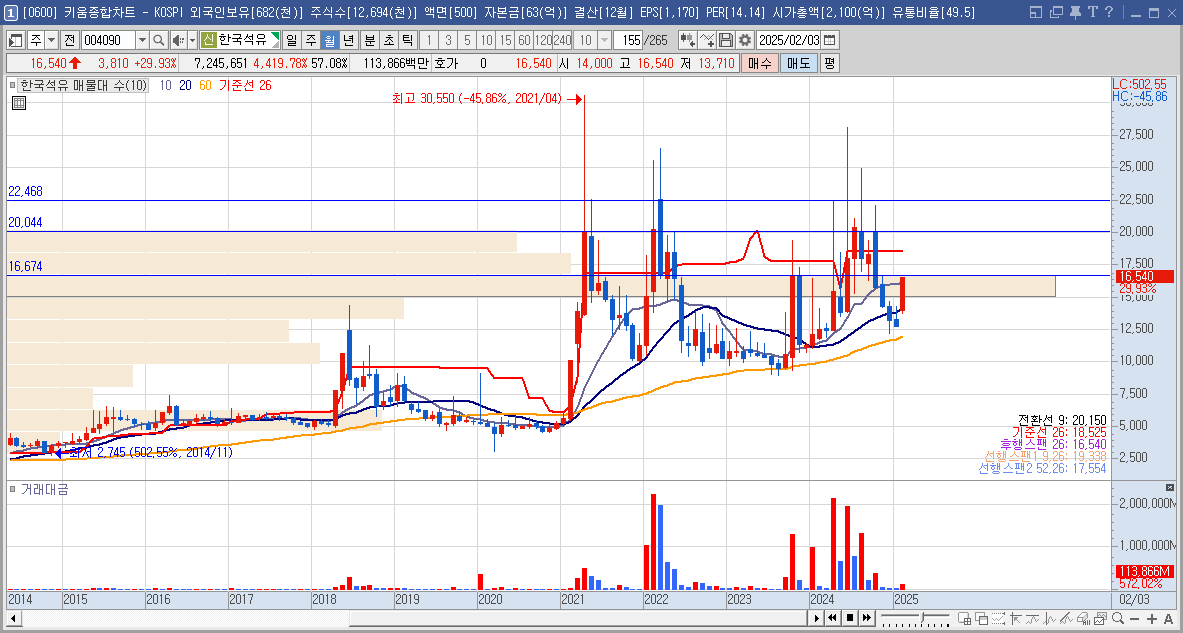The width and height of the screenshot is (1183, 633).
Task: Select the 일 daily period toggle
Action: pyautogui.click(x=290, y=41)
